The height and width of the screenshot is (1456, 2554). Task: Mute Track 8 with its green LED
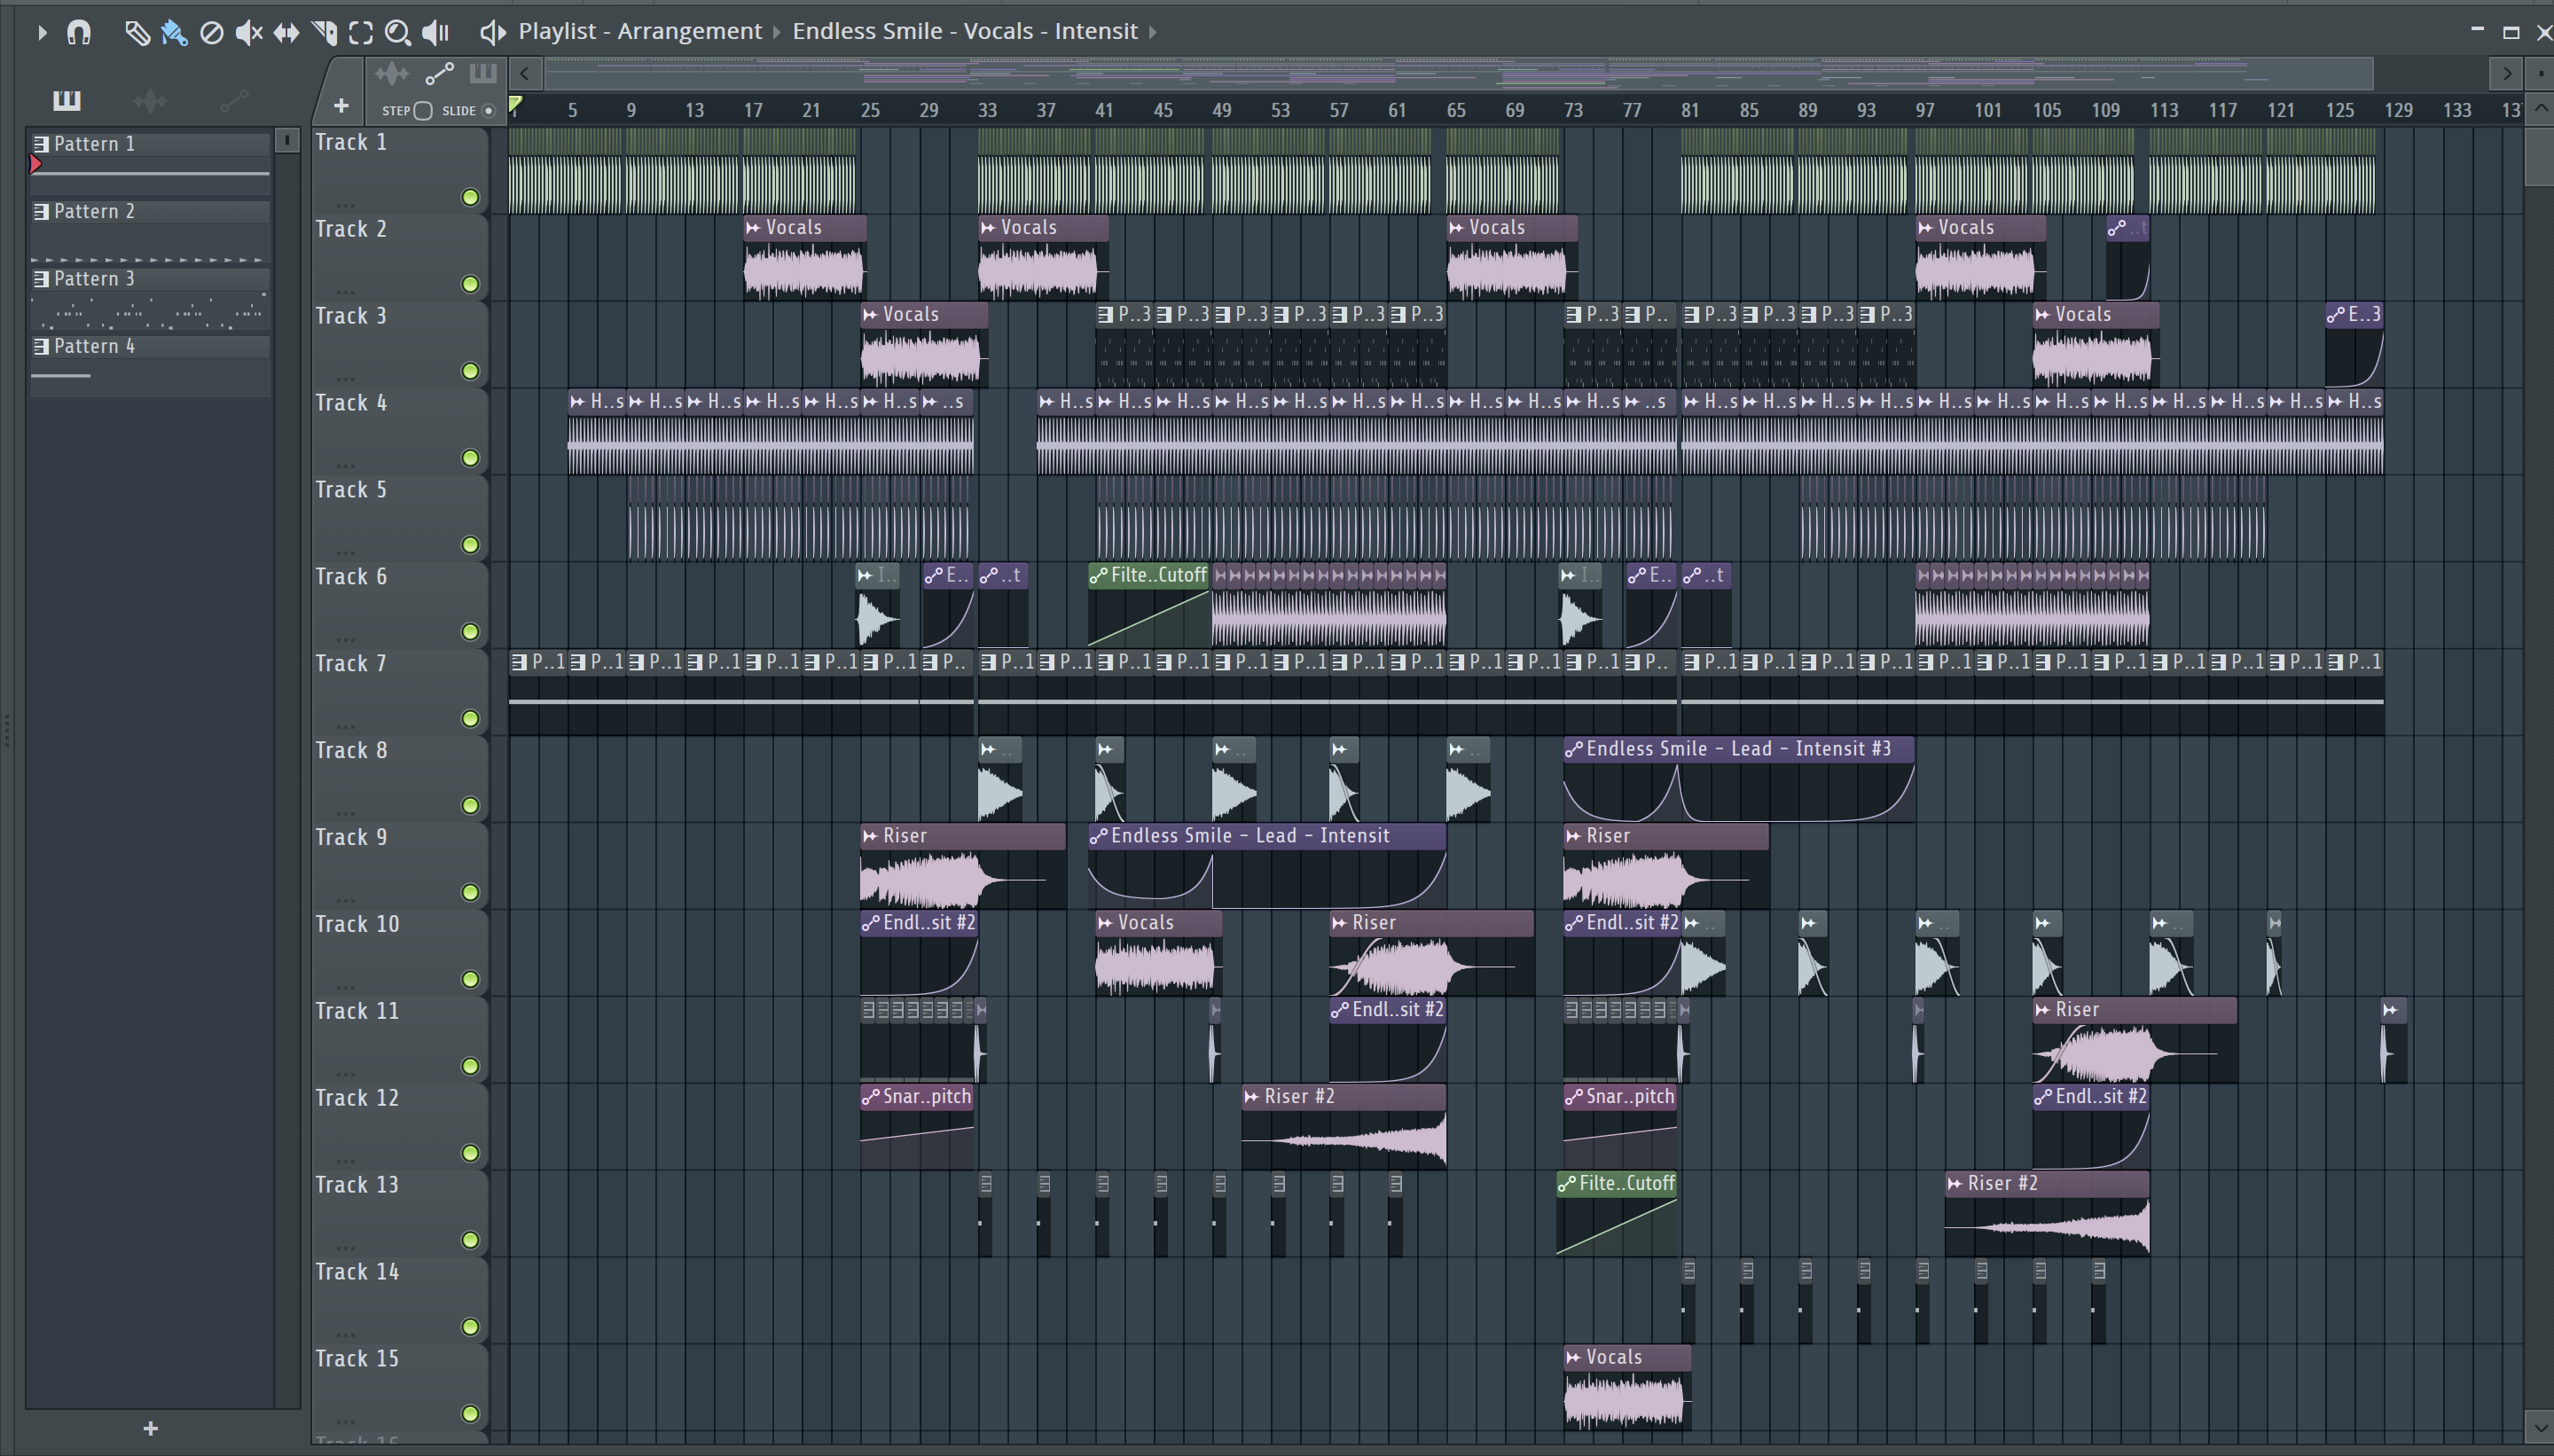[x=470, y=806]
